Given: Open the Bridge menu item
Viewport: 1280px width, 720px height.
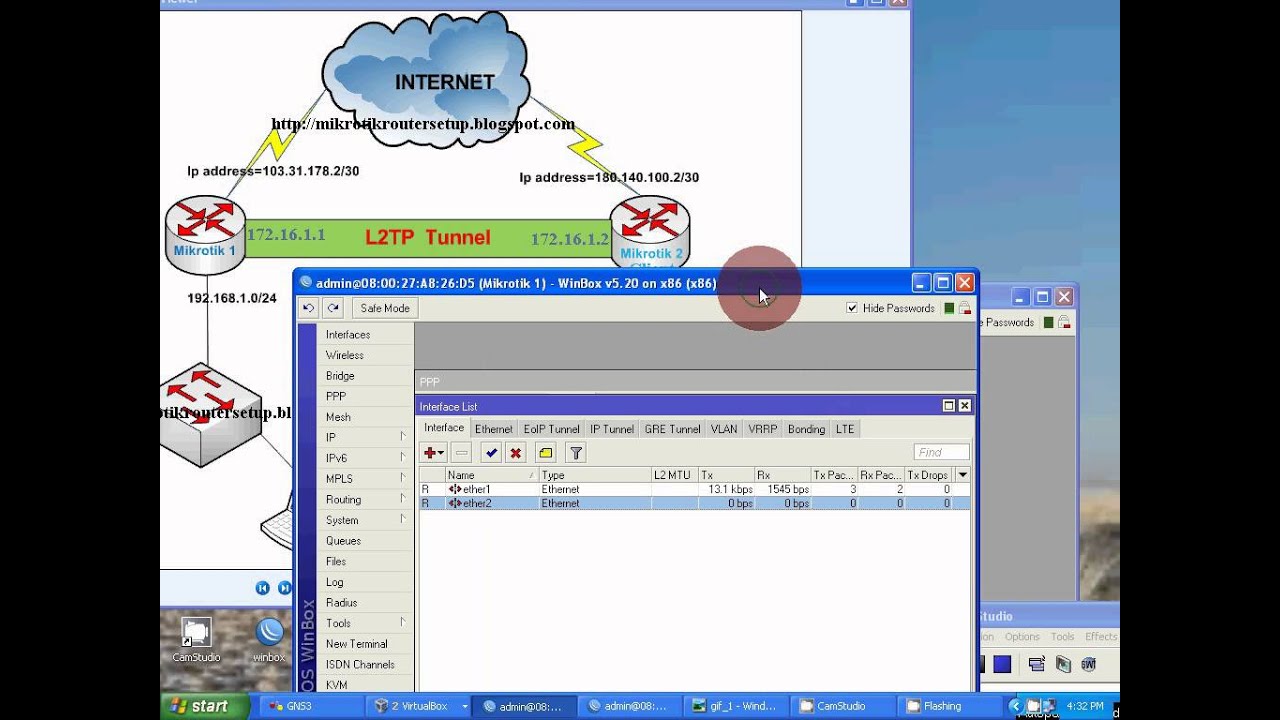Looking at the screenshot, I should (x=365, y=376).
